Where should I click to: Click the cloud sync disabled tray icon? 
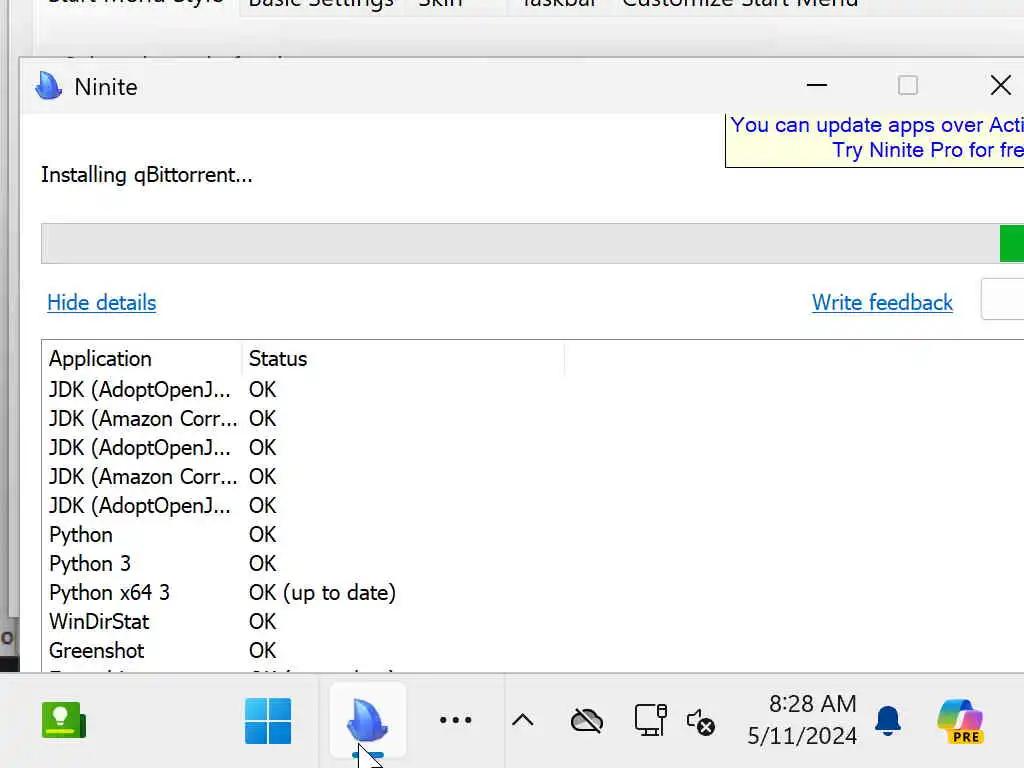pos(586,721)
